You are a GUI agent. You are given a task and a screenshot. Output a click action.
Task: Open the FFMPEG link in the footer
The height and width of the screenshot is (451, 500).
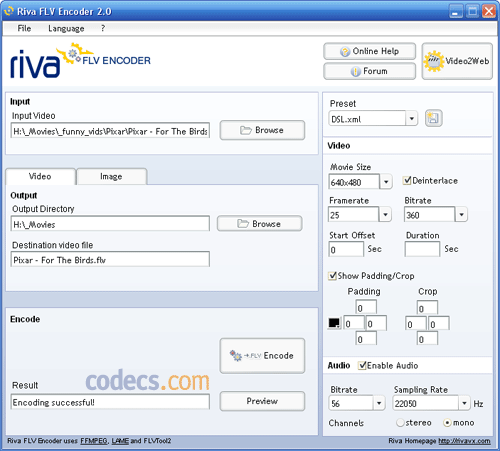pos(94,441)
